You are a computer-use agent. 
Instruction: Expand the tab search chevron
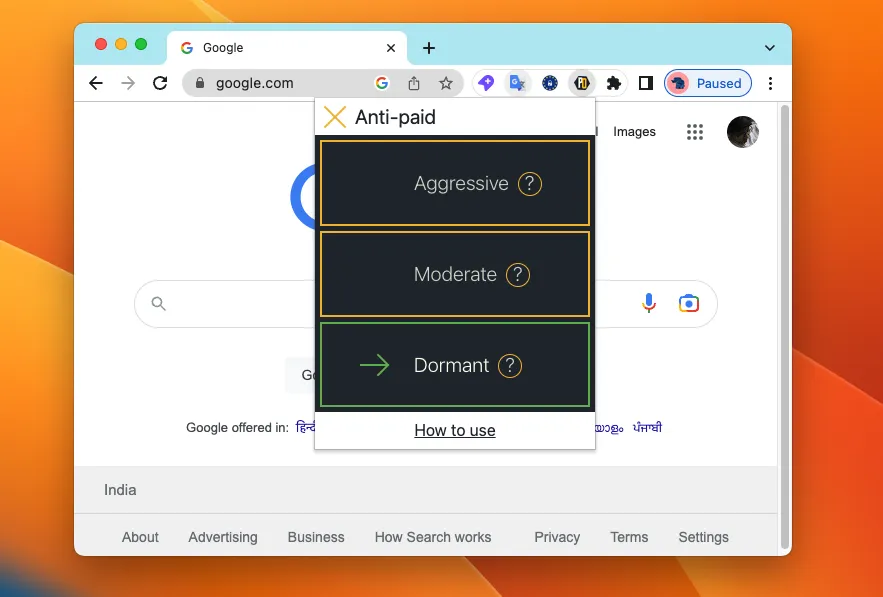pos(769,48)
